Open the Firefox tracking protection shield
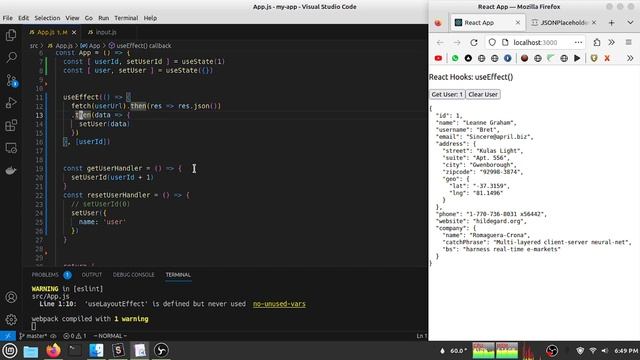Screen dimensions: 640x360 pos(492,42)
